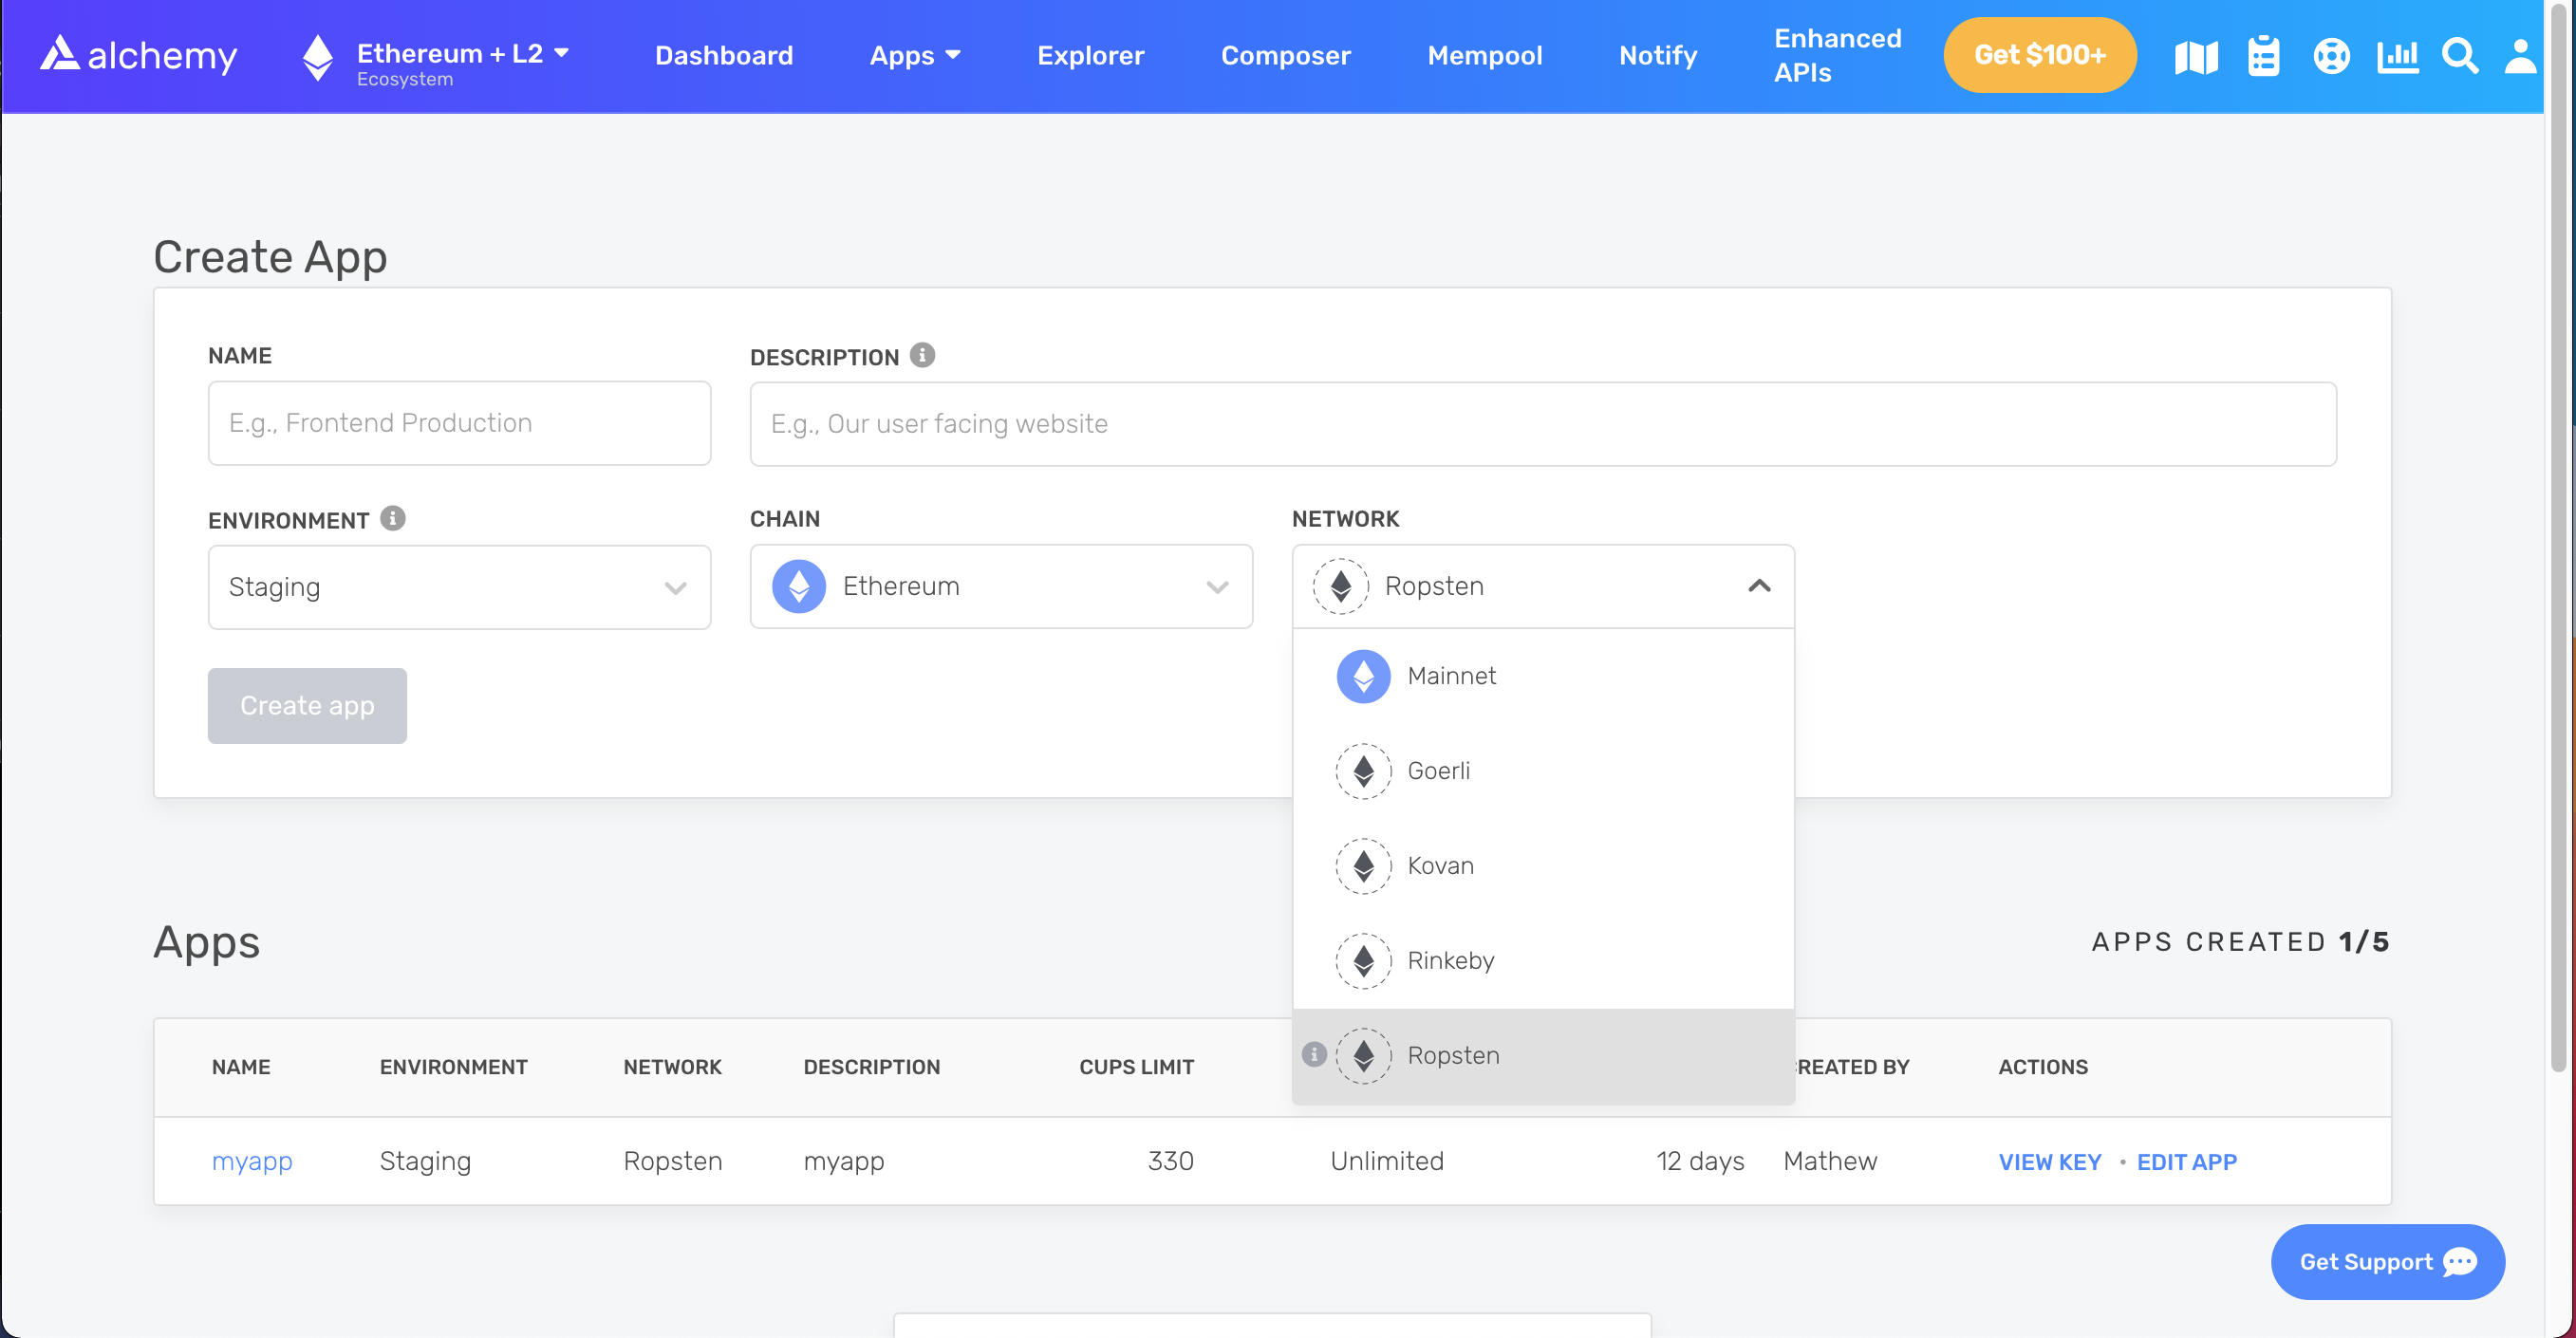2576x1338 pixels.
Task: Open the Environment Staging dropdown
Action: (x=459, y=587)
